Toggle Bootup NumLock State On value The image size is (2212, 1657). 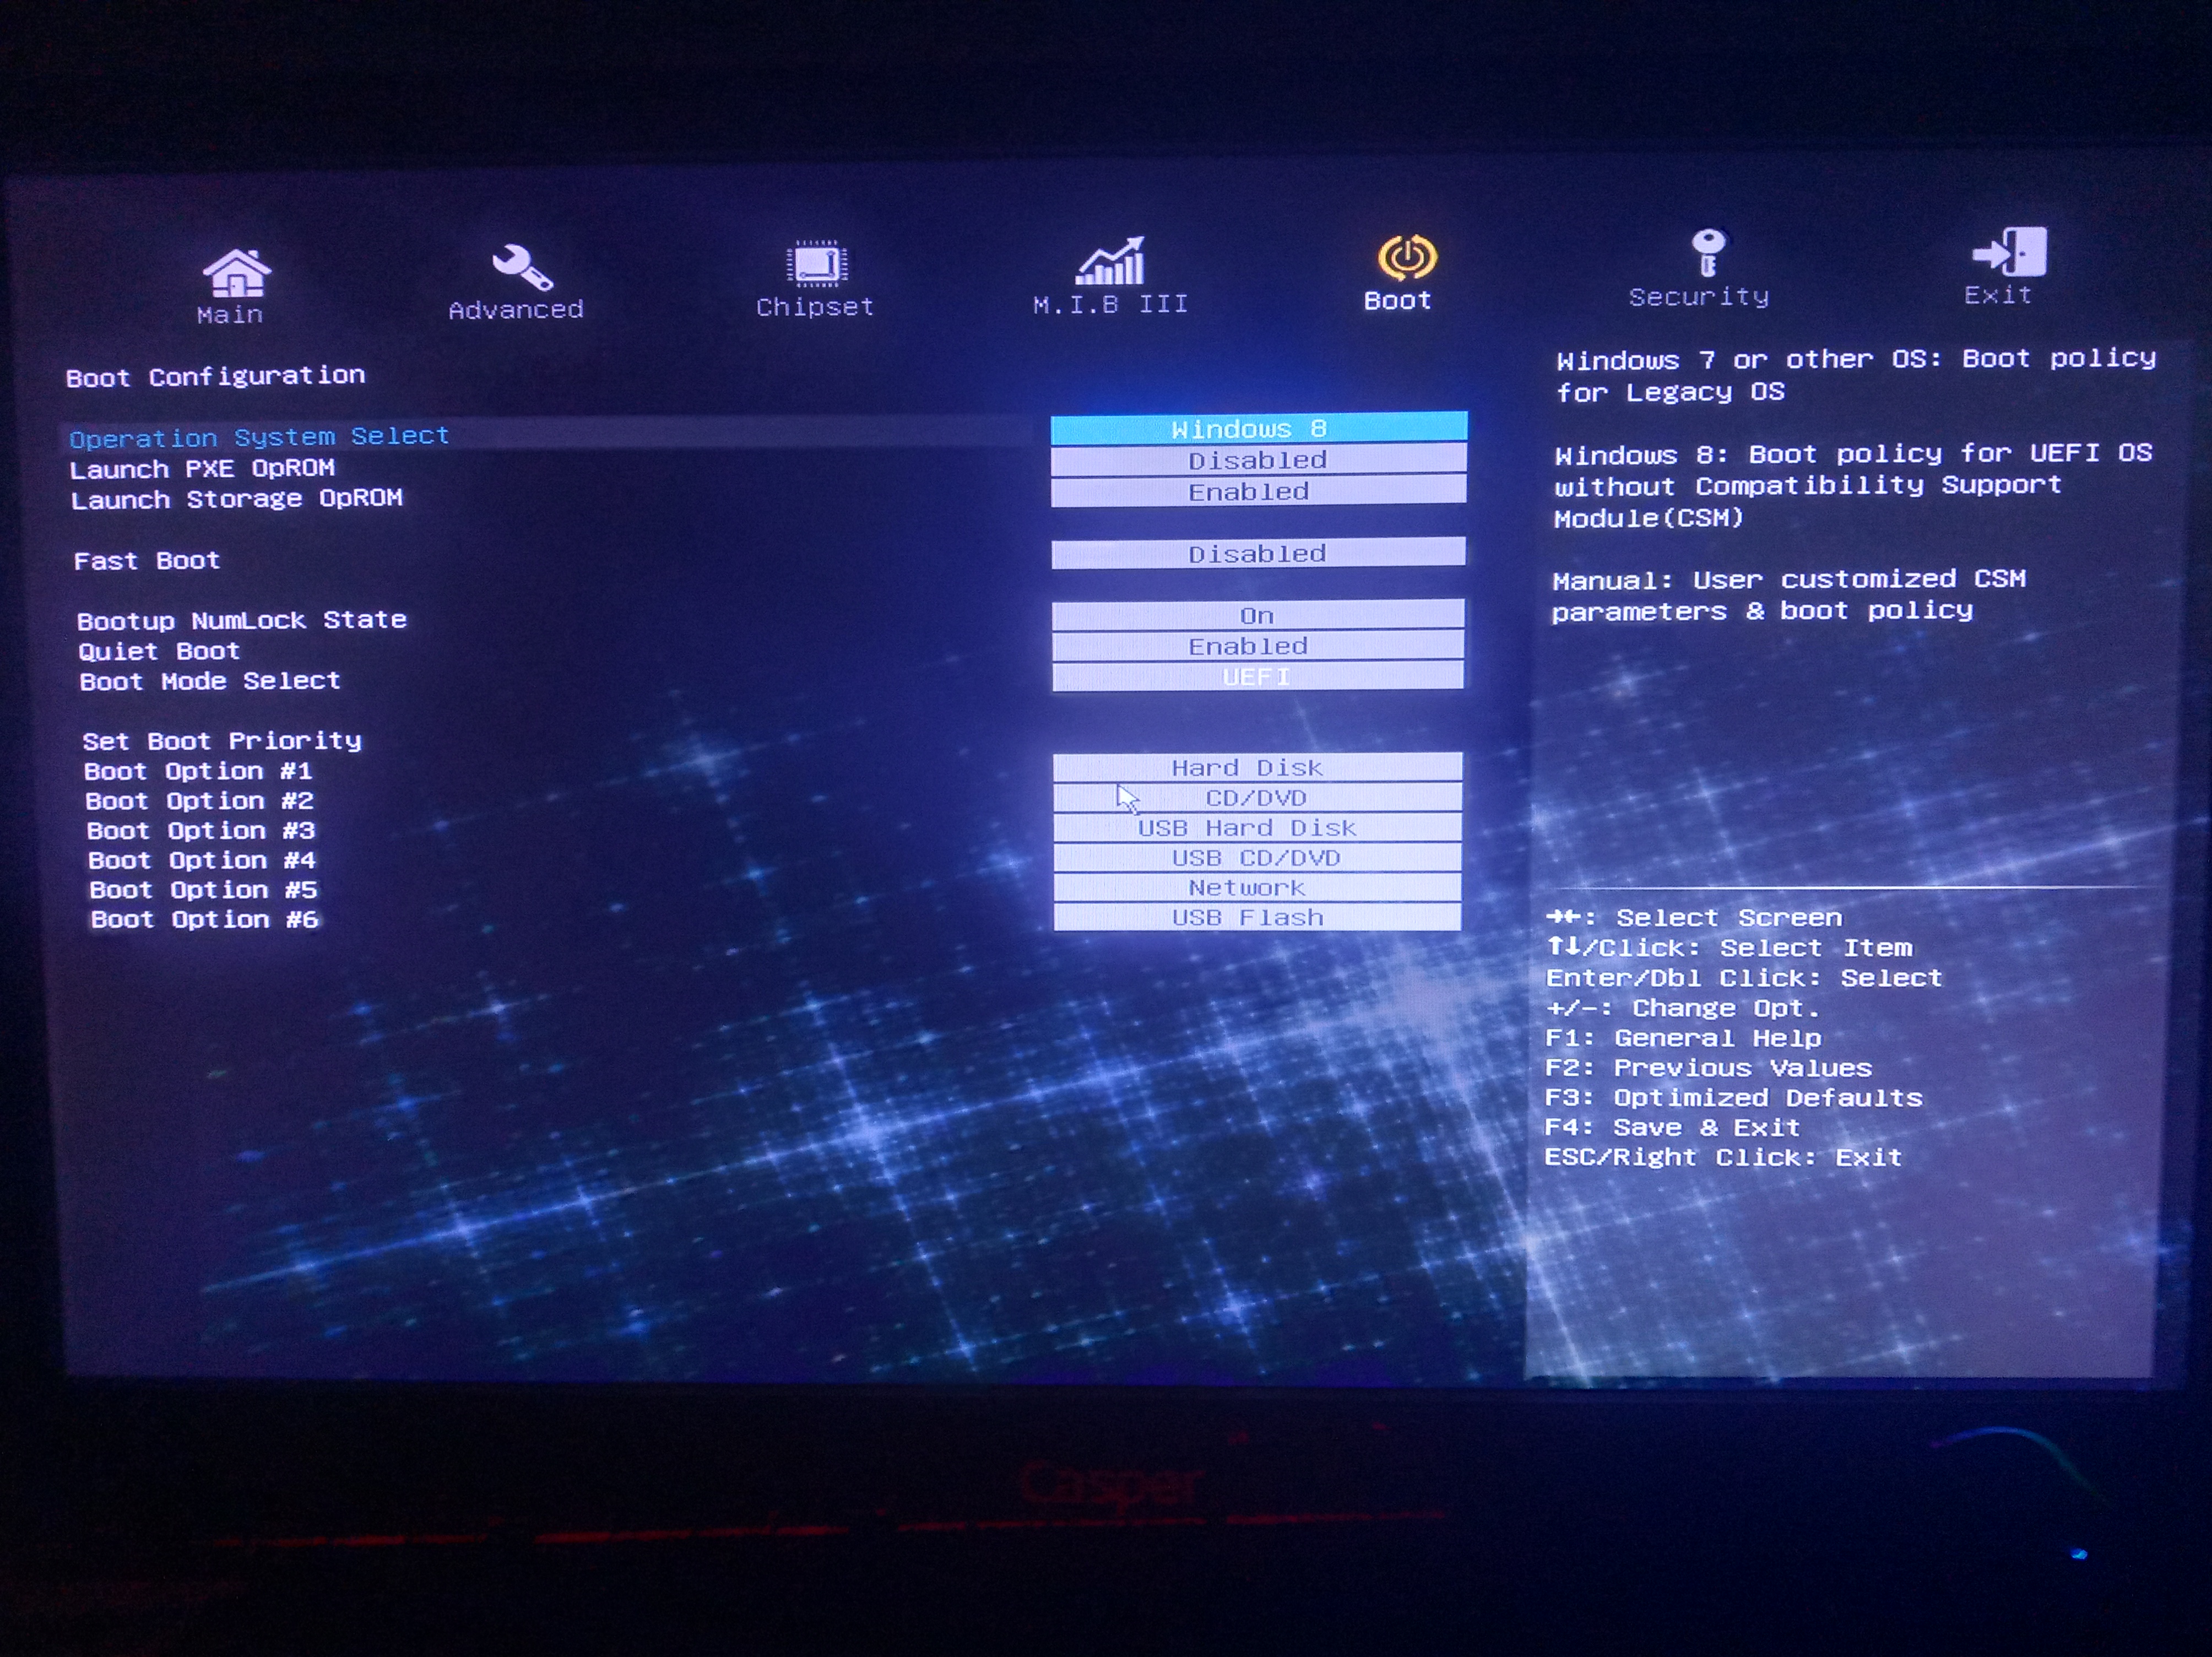point(1258,615)
